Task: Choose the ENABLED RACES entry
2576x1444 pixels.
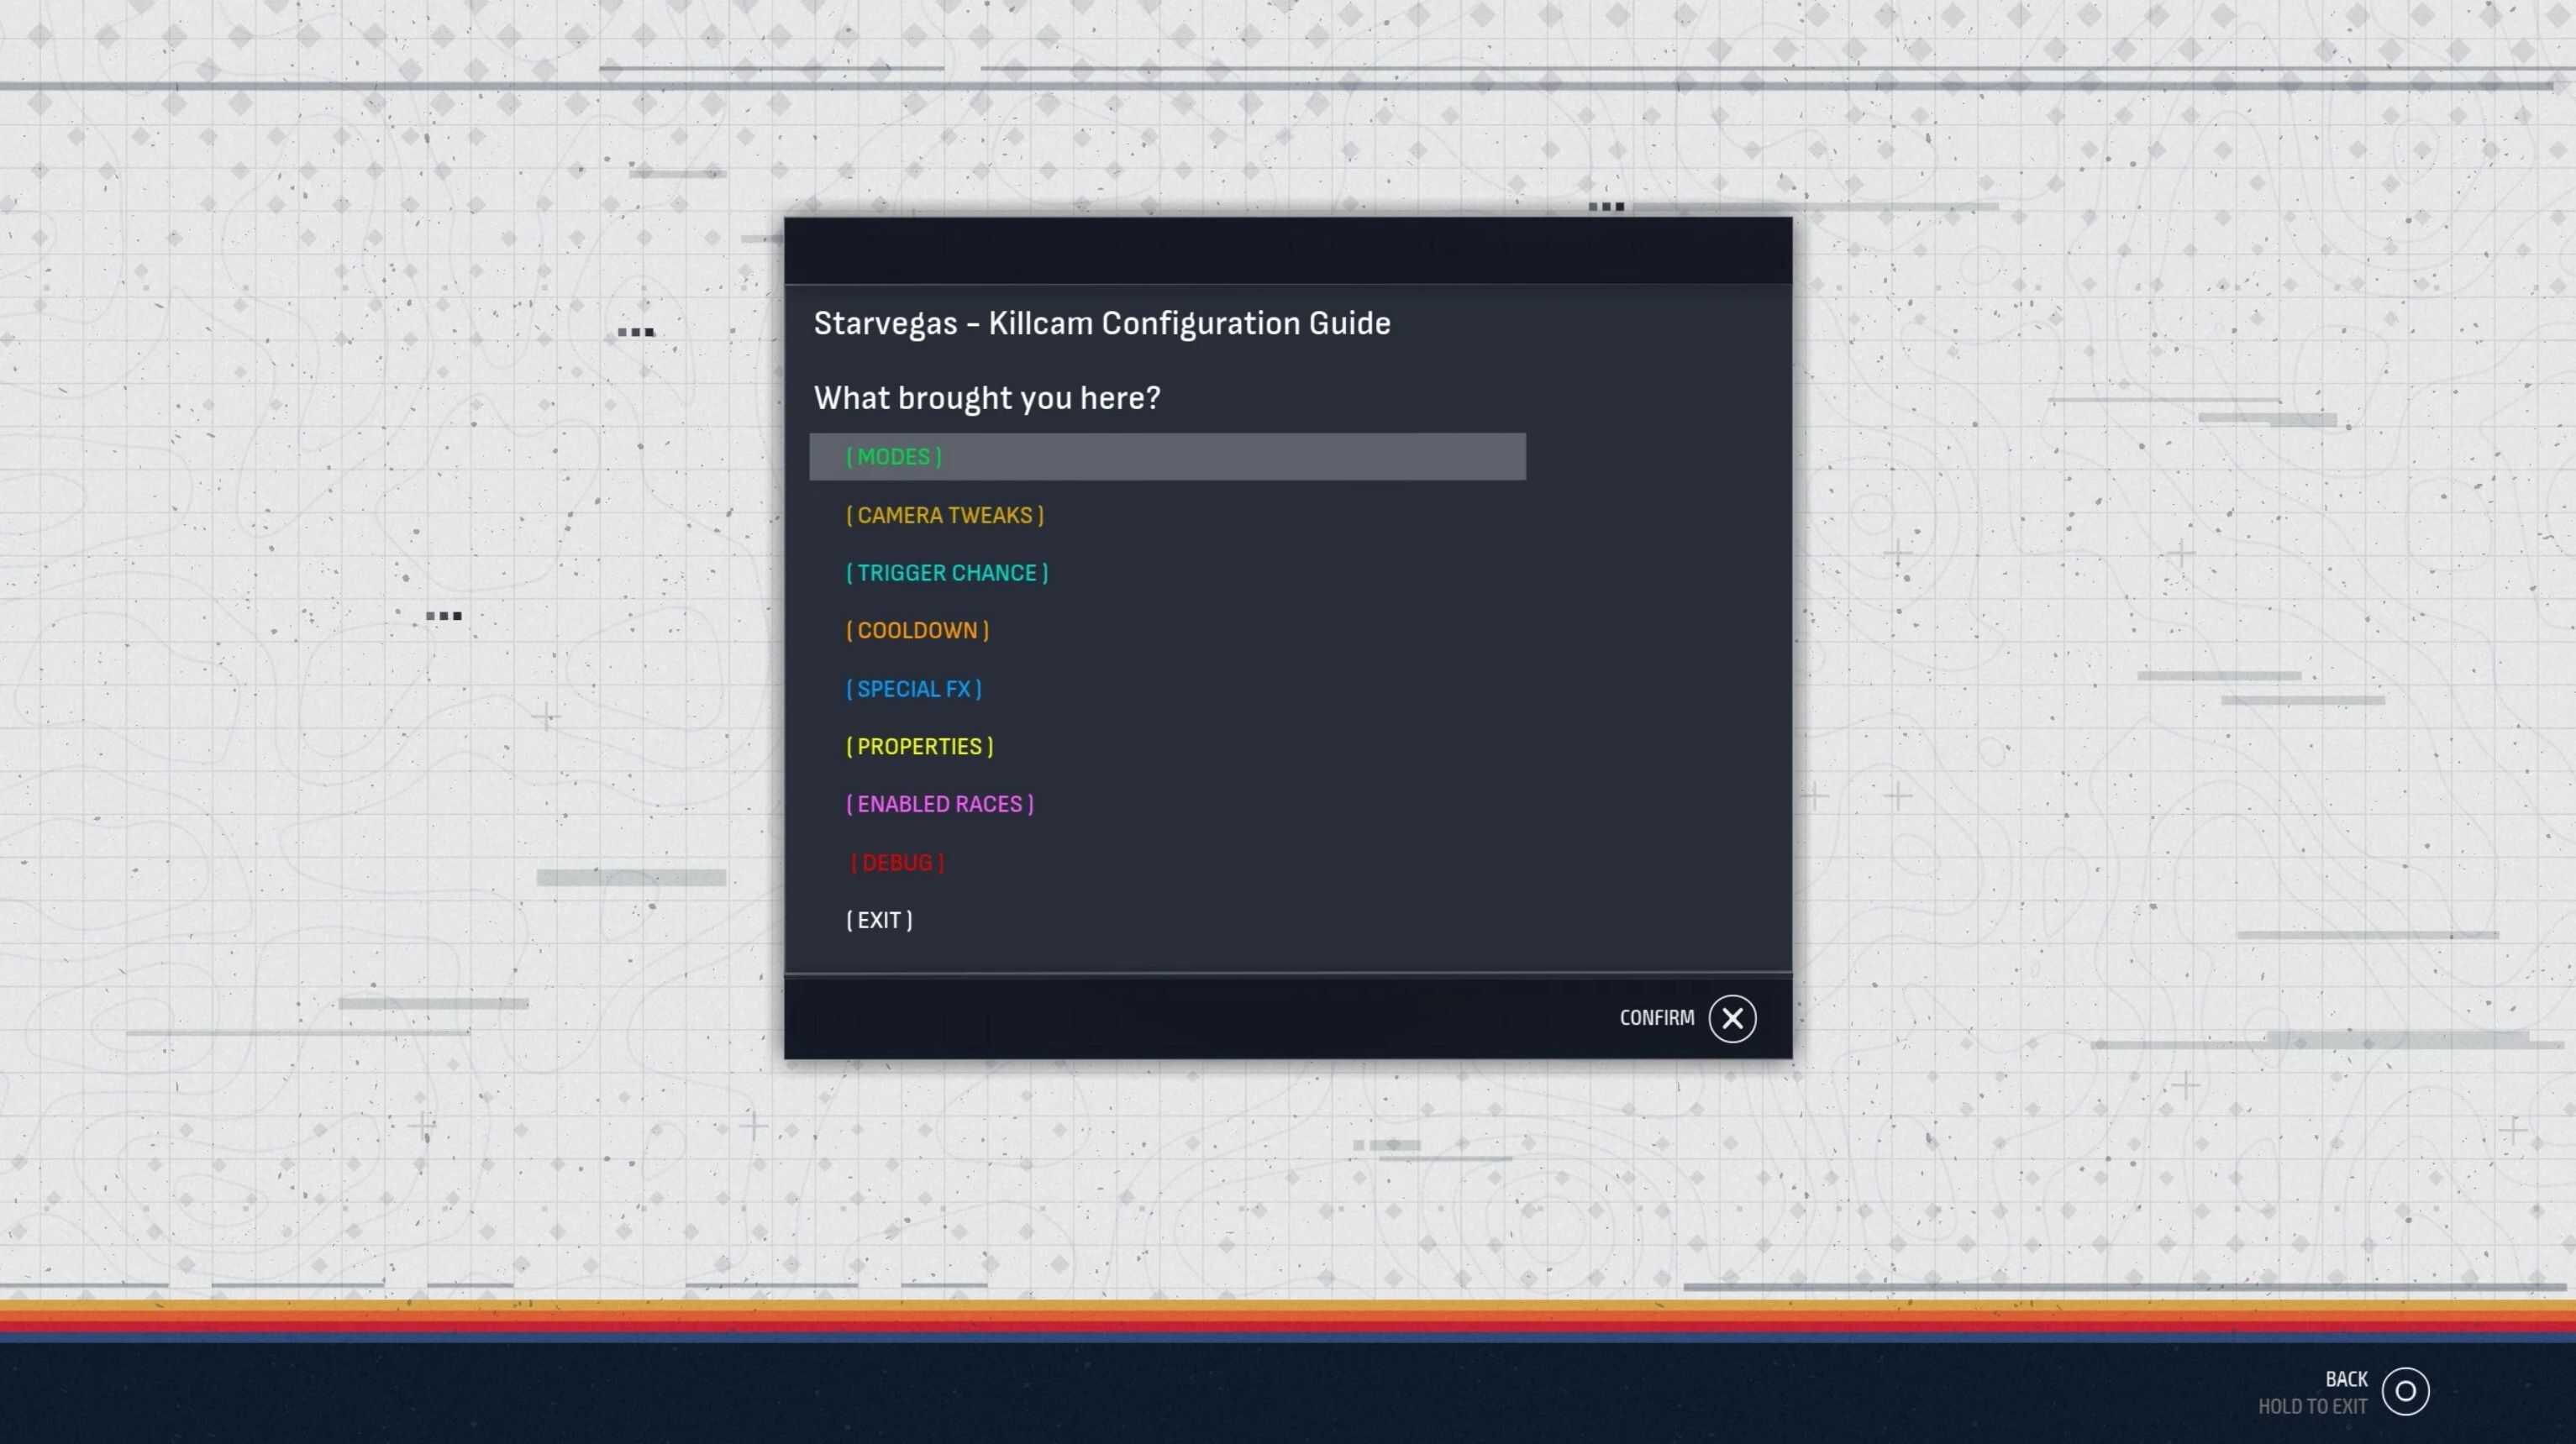Action: pos(939,804)
